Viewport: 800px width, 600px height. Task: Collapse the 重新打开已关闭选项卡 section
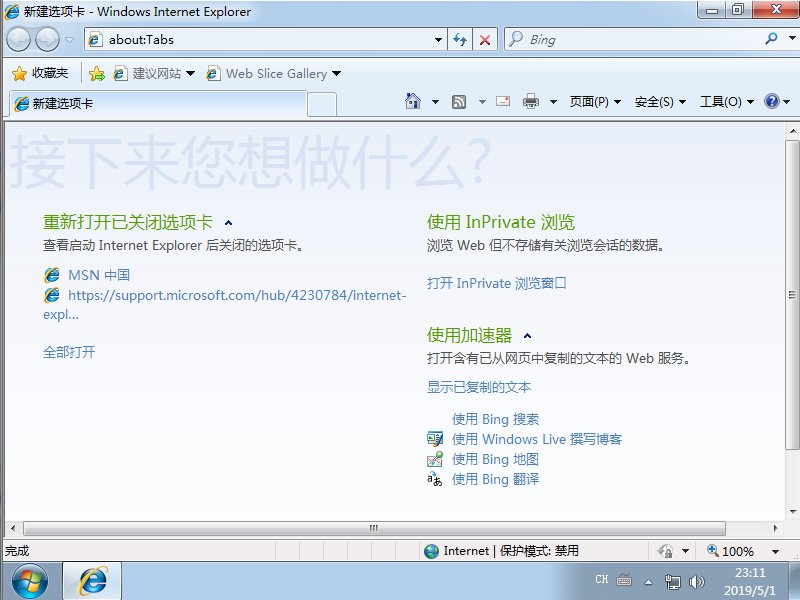[228, 222]
